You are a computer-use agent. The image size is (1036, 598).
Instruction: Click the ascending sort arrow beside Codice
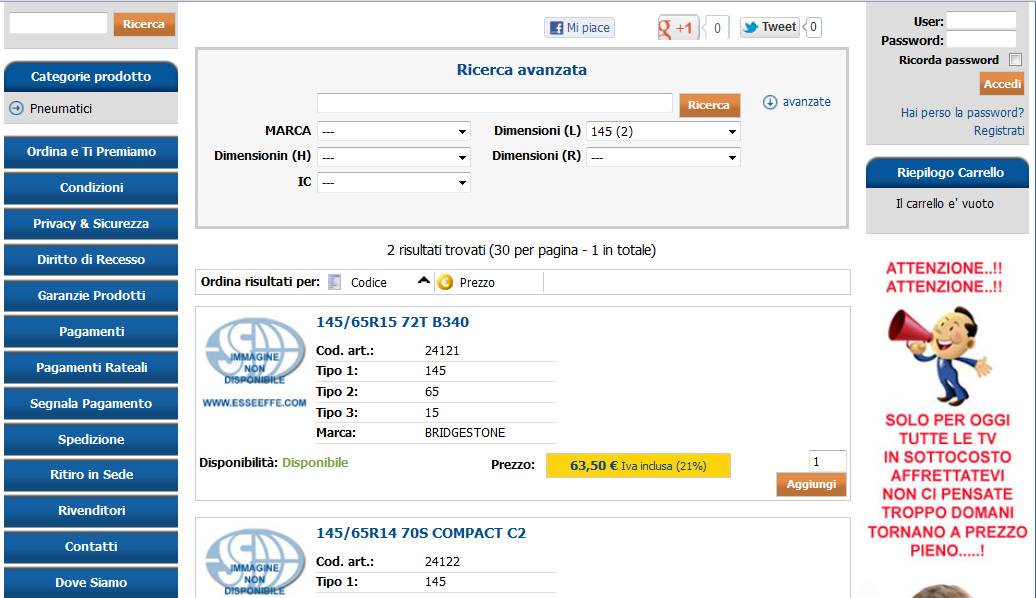tap(424, 281)
